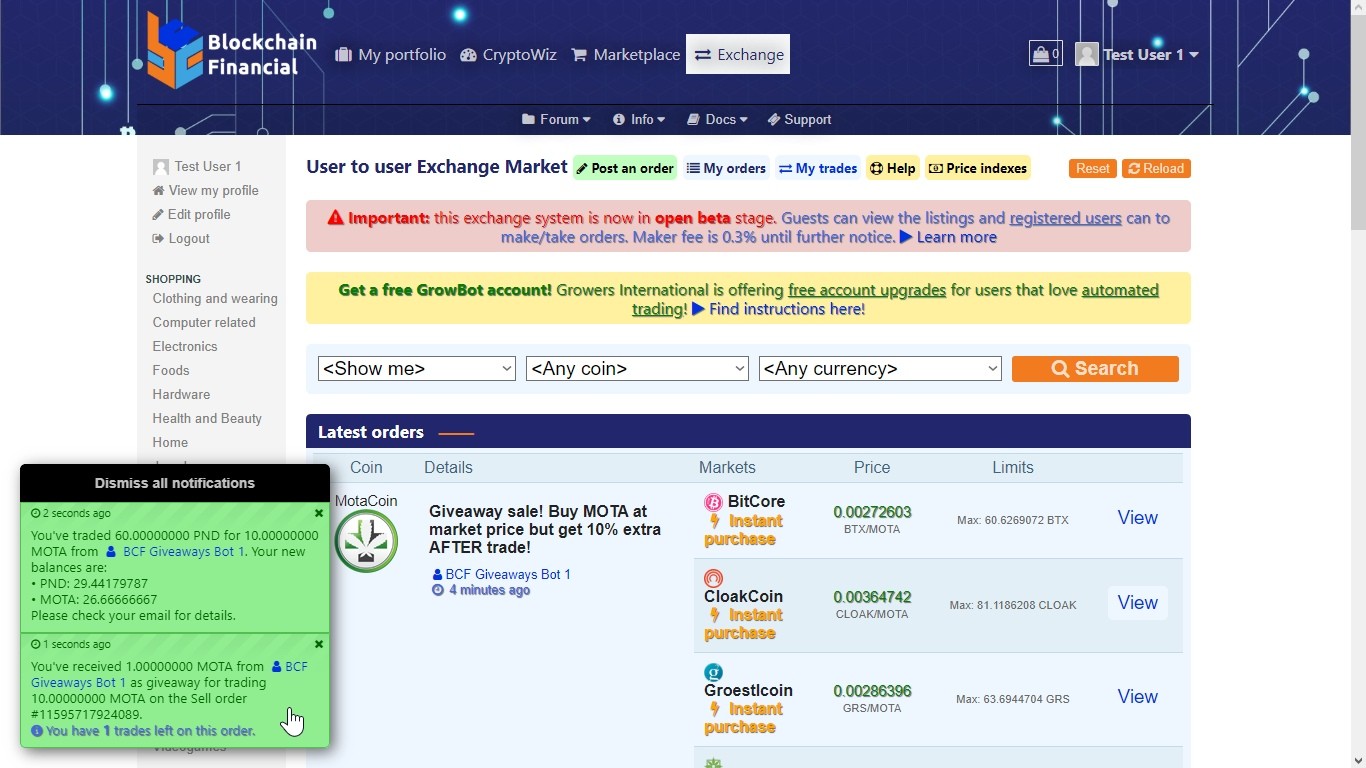Expand the Test User 1 account menu
The image size is (1366, 768).
point(1138,55)
